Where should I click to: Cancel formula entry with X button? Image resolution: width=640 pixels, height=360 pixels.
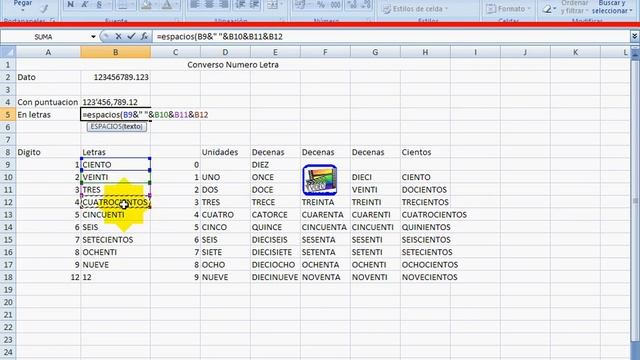pyautogui.click(x=118, y=36)
